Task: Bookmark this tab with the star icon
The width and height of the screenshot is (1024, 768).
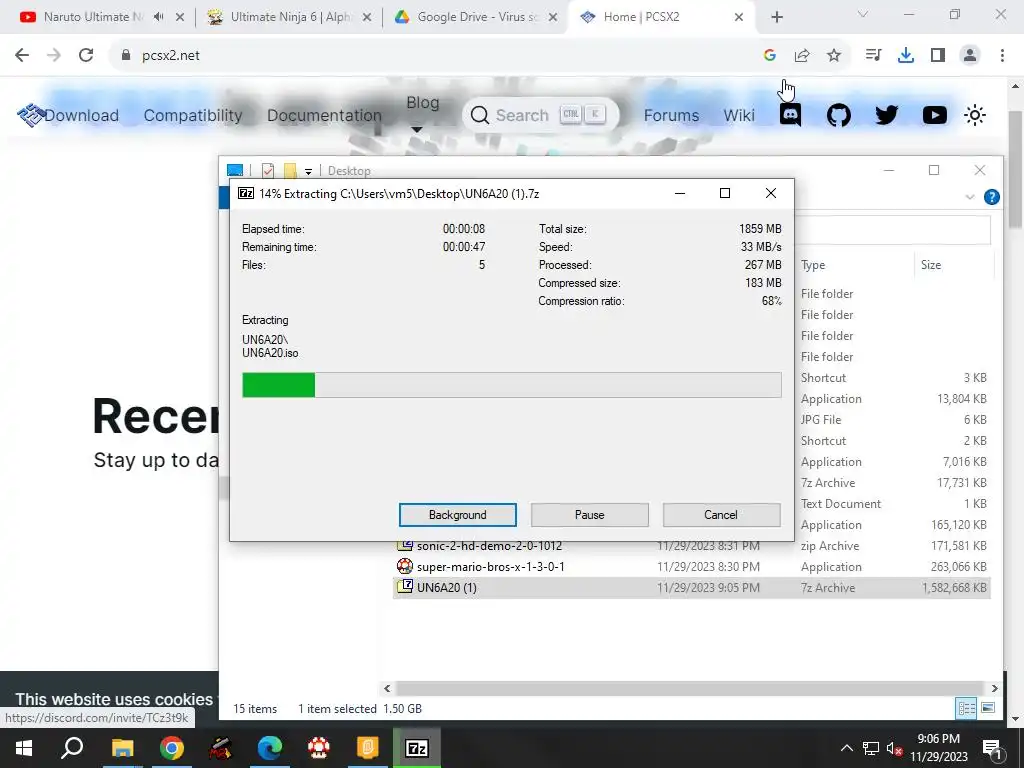Action: (x=834, y=56)
